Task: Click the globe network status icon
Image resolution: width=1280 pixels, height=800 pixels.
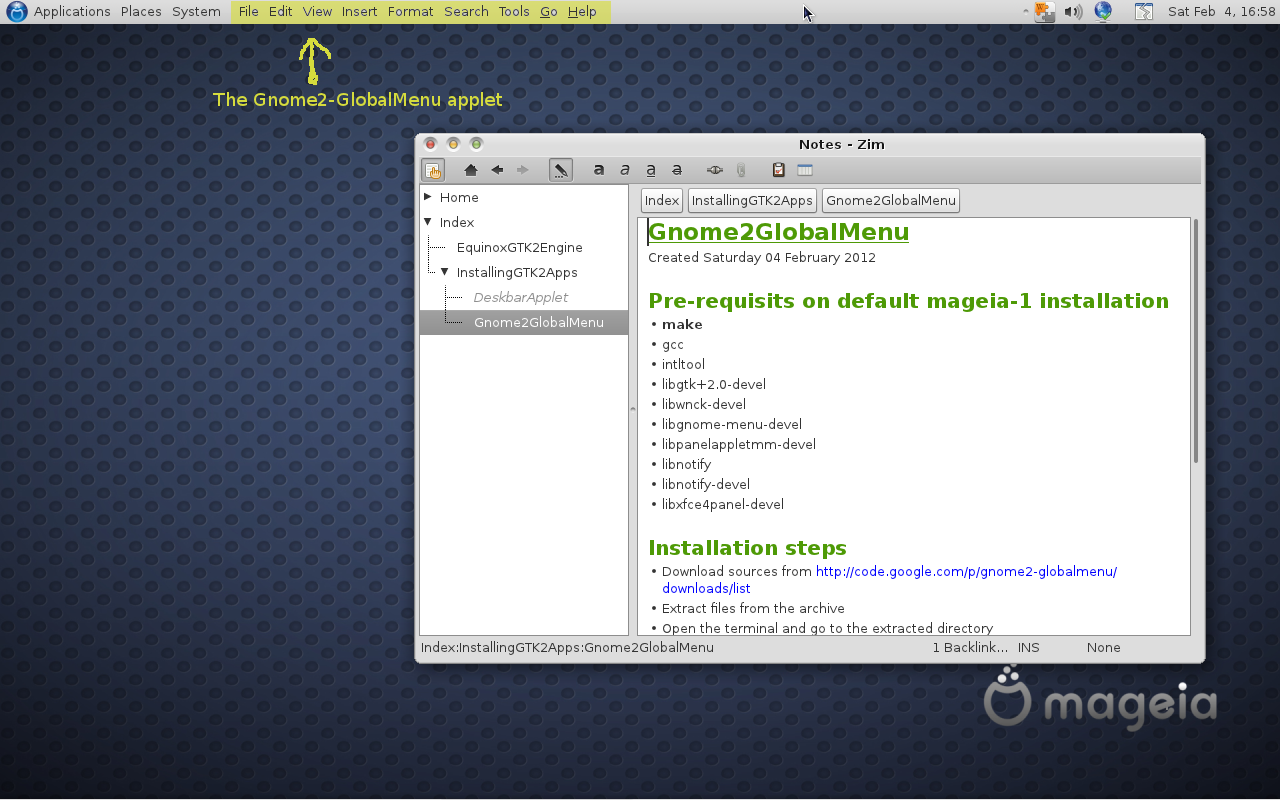Action: point(1103,12)
